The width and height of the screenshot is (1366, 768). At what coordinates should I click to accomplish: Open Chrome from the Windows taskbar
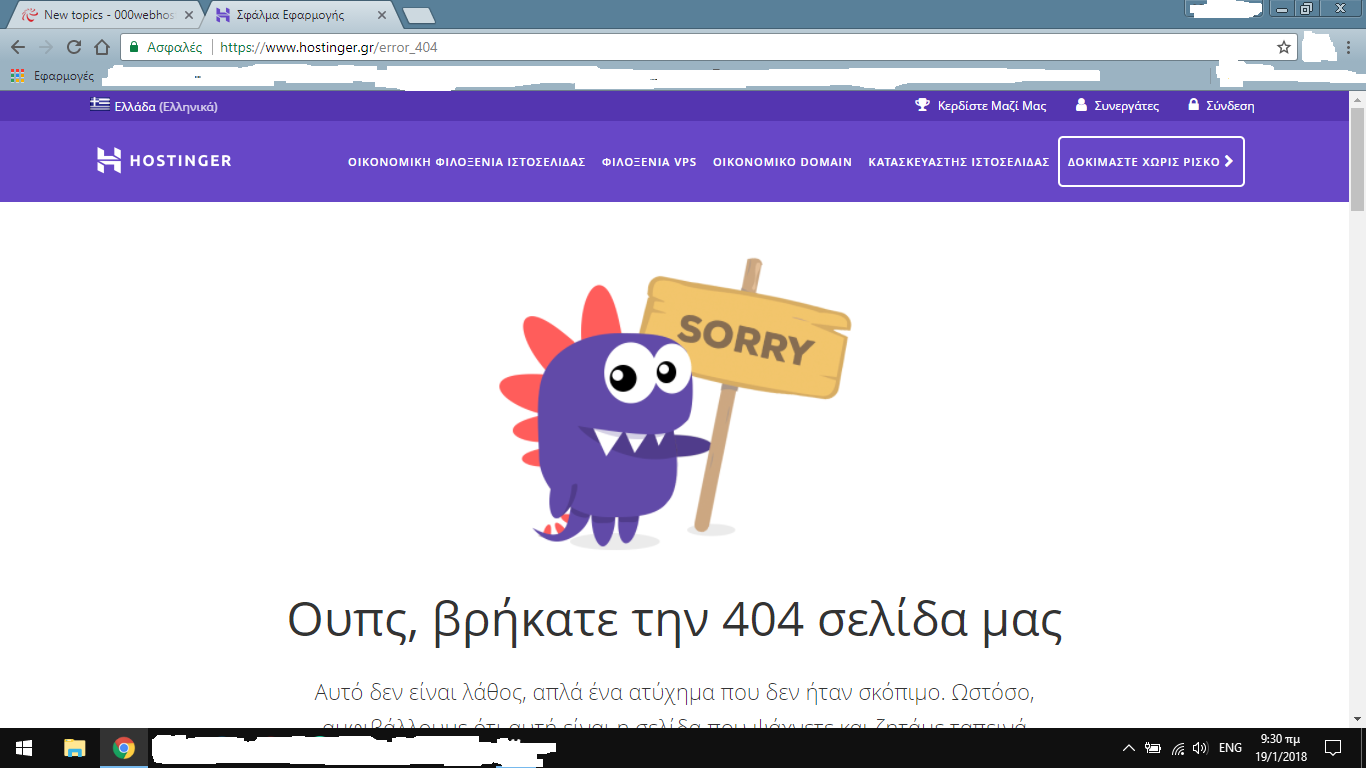pyautogui.click(x=124, y=748)
